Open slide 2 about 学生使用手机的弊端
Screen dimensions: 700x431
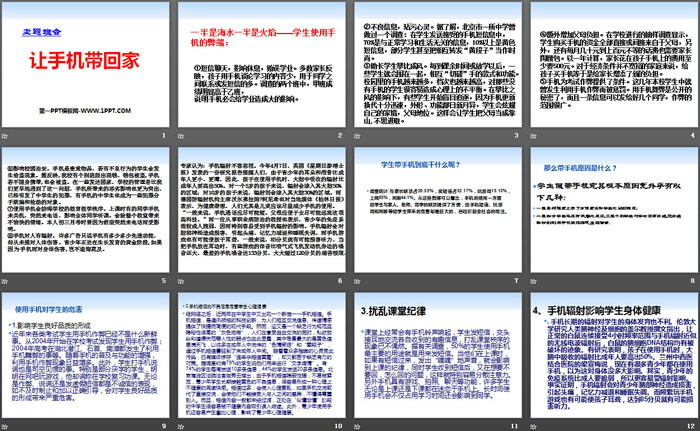point(261,72)
